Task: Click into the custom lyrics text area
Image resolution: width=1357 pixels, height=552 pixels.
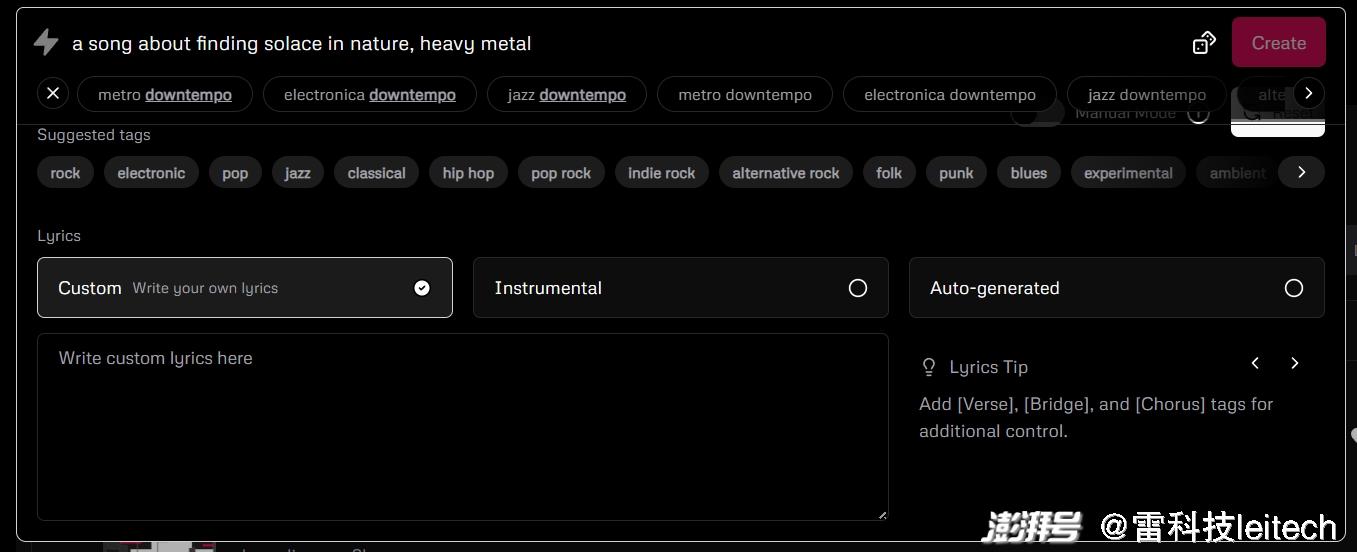Action: 462,427
